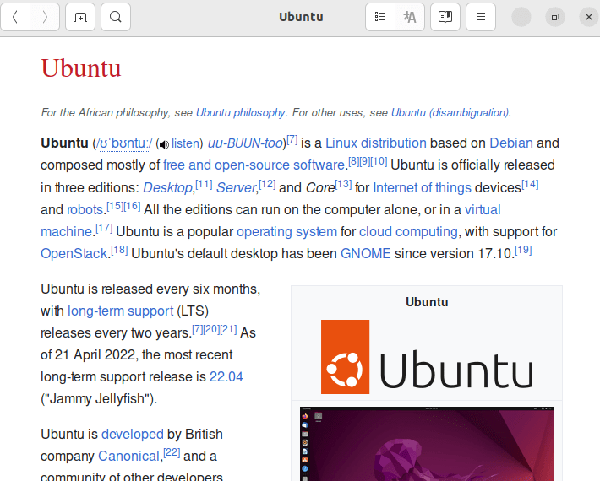Open the hamburger main menu

click(x=481, y=17)
